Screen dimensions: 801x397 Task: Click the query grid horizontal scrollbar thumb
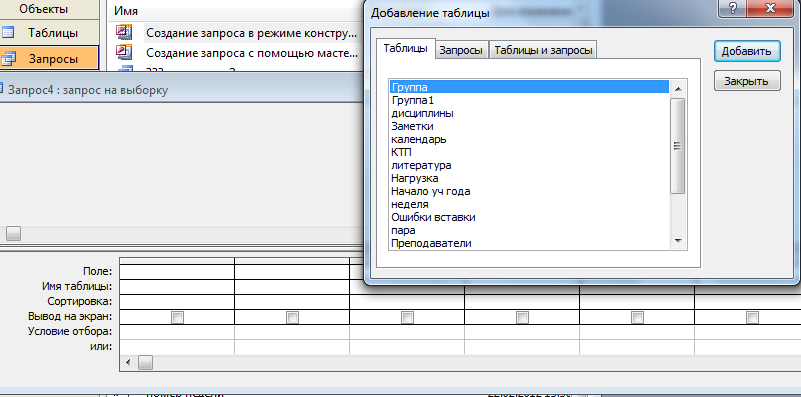point(146,363)
